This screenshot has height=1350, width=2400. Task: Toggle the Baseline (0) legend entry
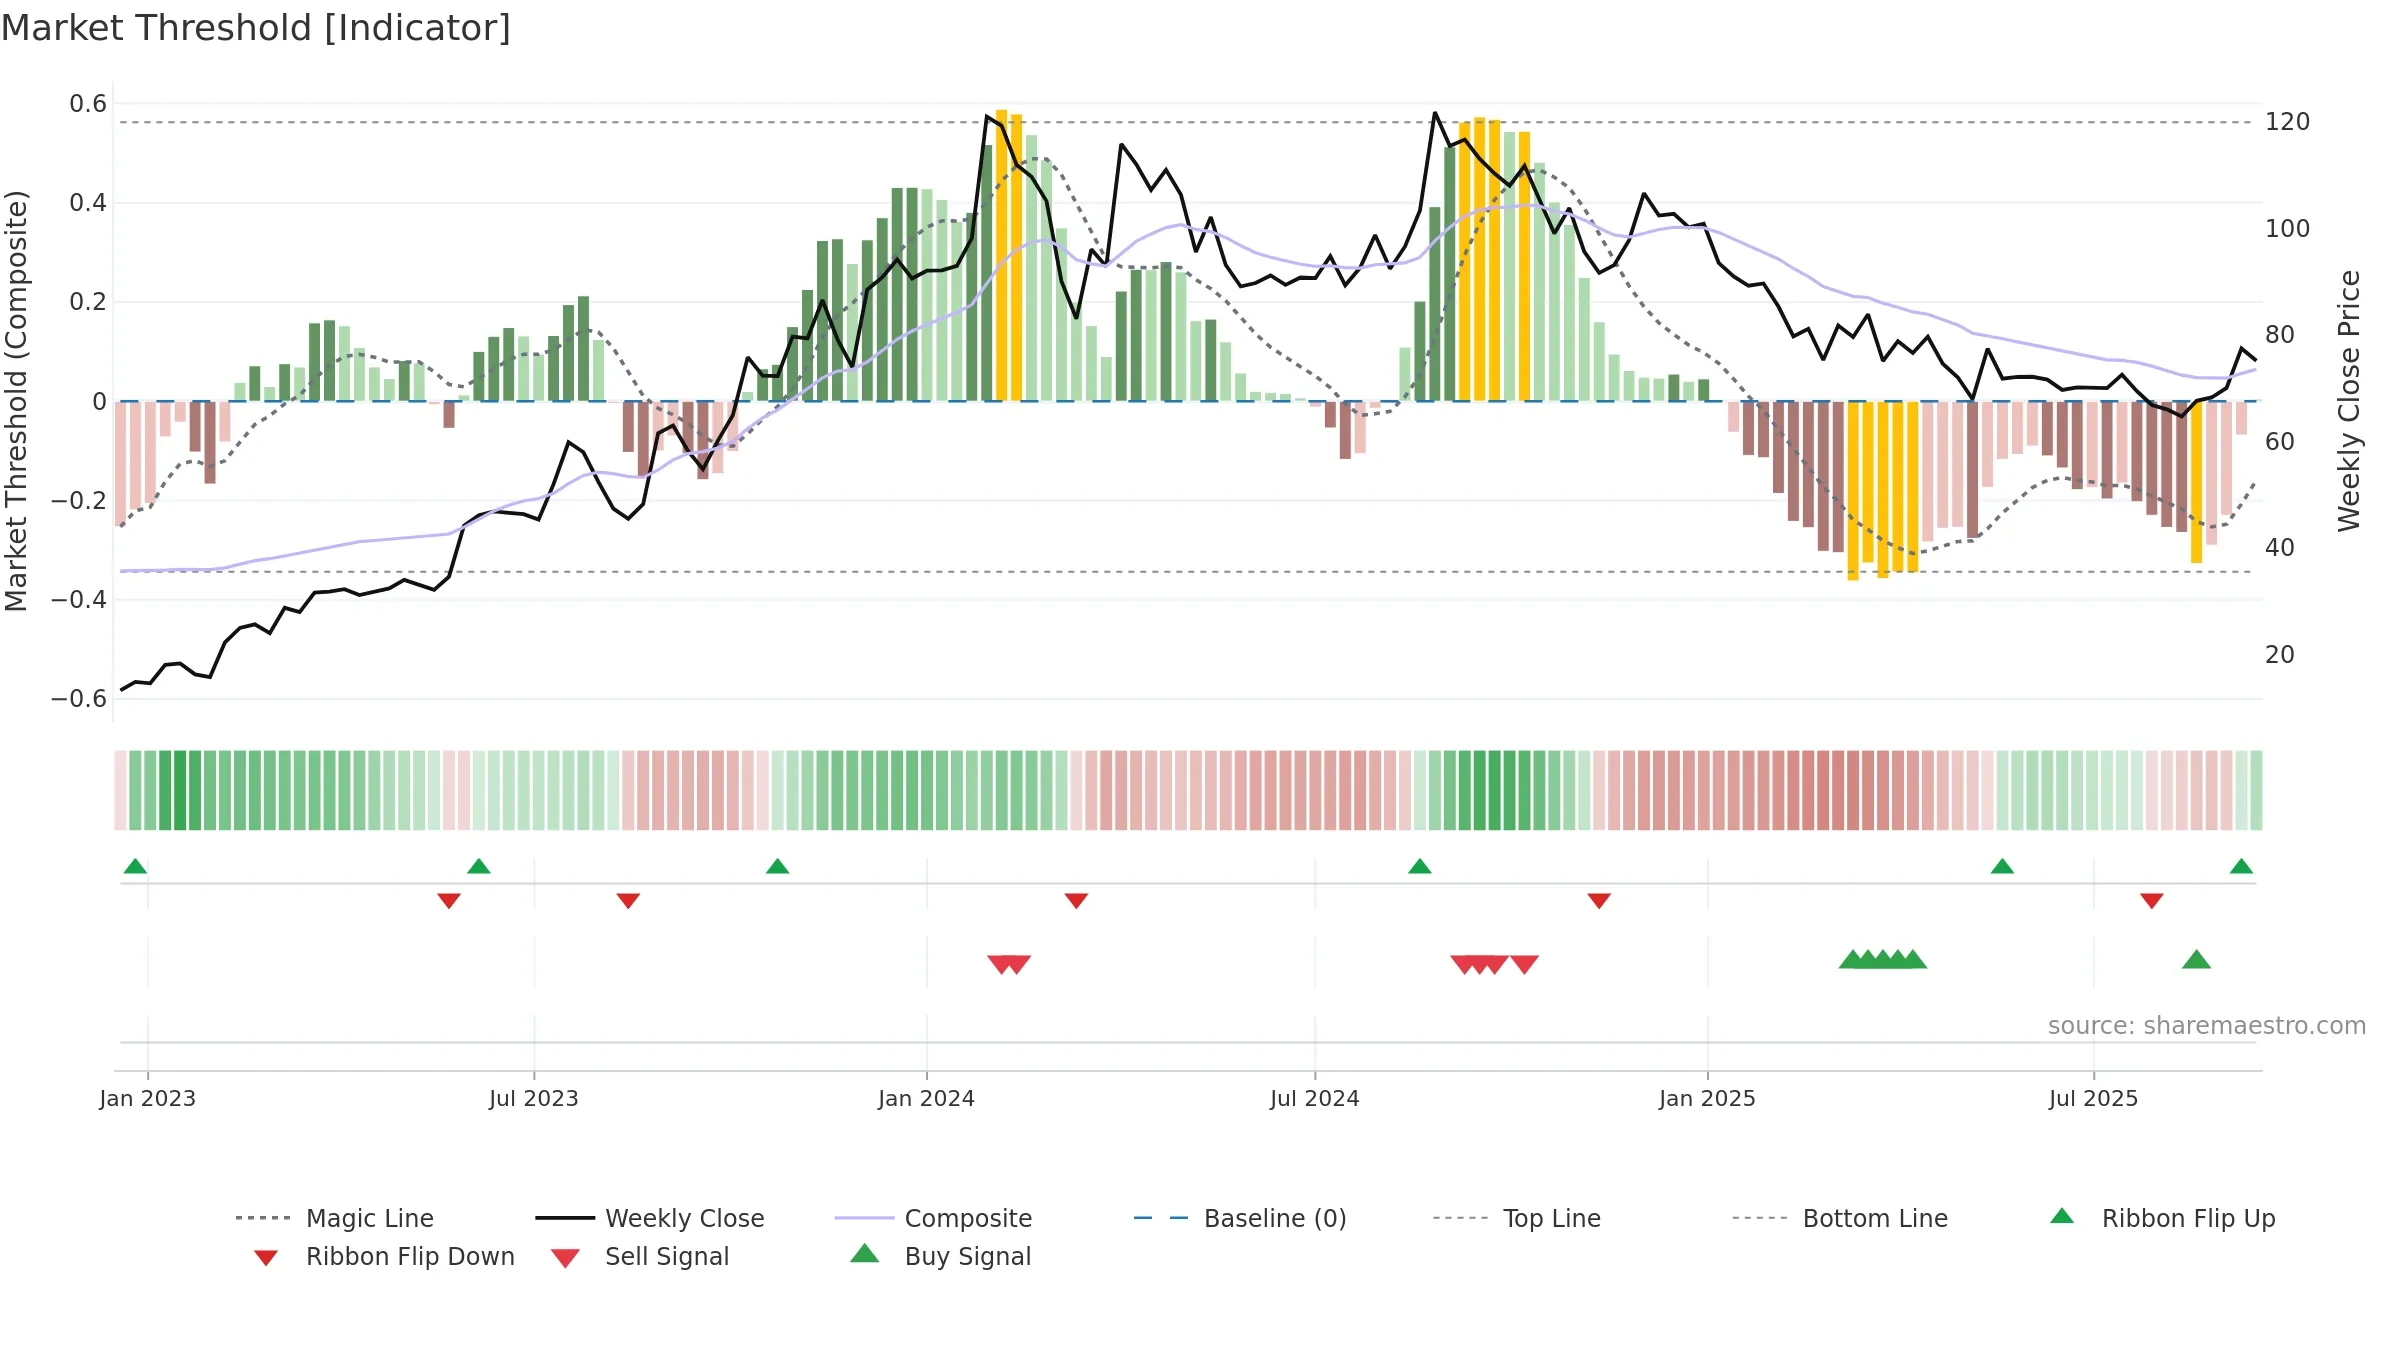point(1240,1218)
